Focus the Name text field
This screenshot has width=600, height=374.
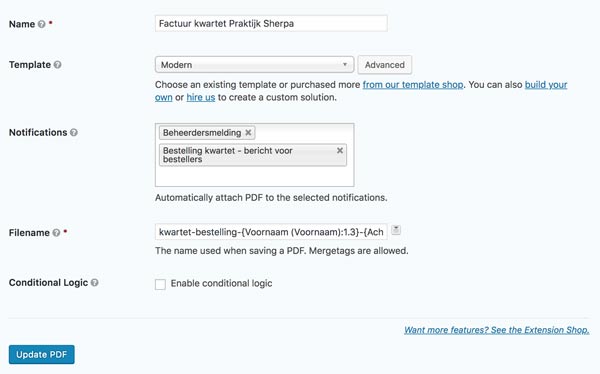tap(271, 23)
